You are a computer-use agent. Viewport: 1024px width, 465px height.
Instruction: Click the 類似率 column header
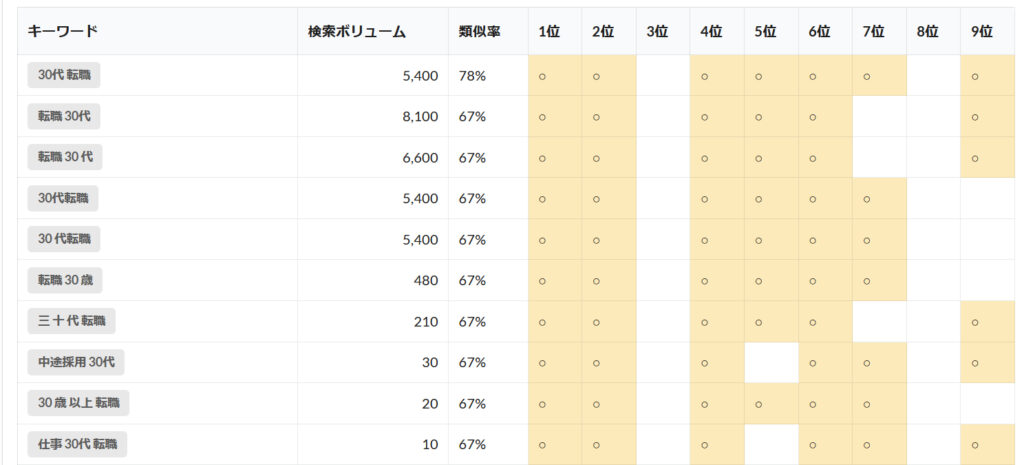click(480, 31)
